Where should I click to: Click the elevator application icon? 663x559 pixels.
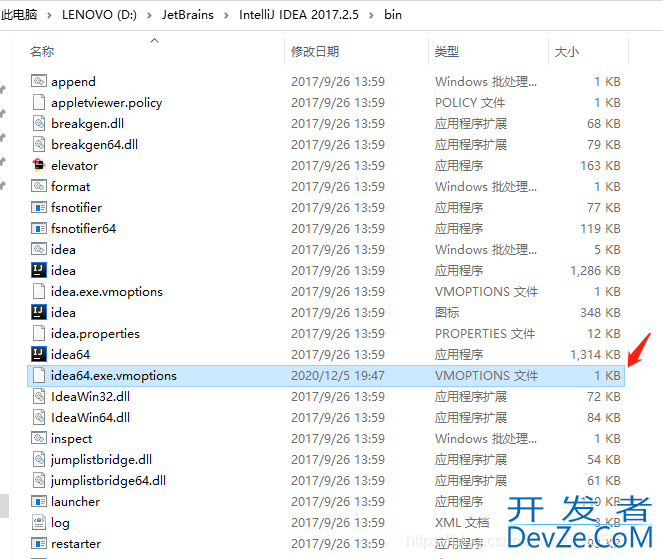39,165
